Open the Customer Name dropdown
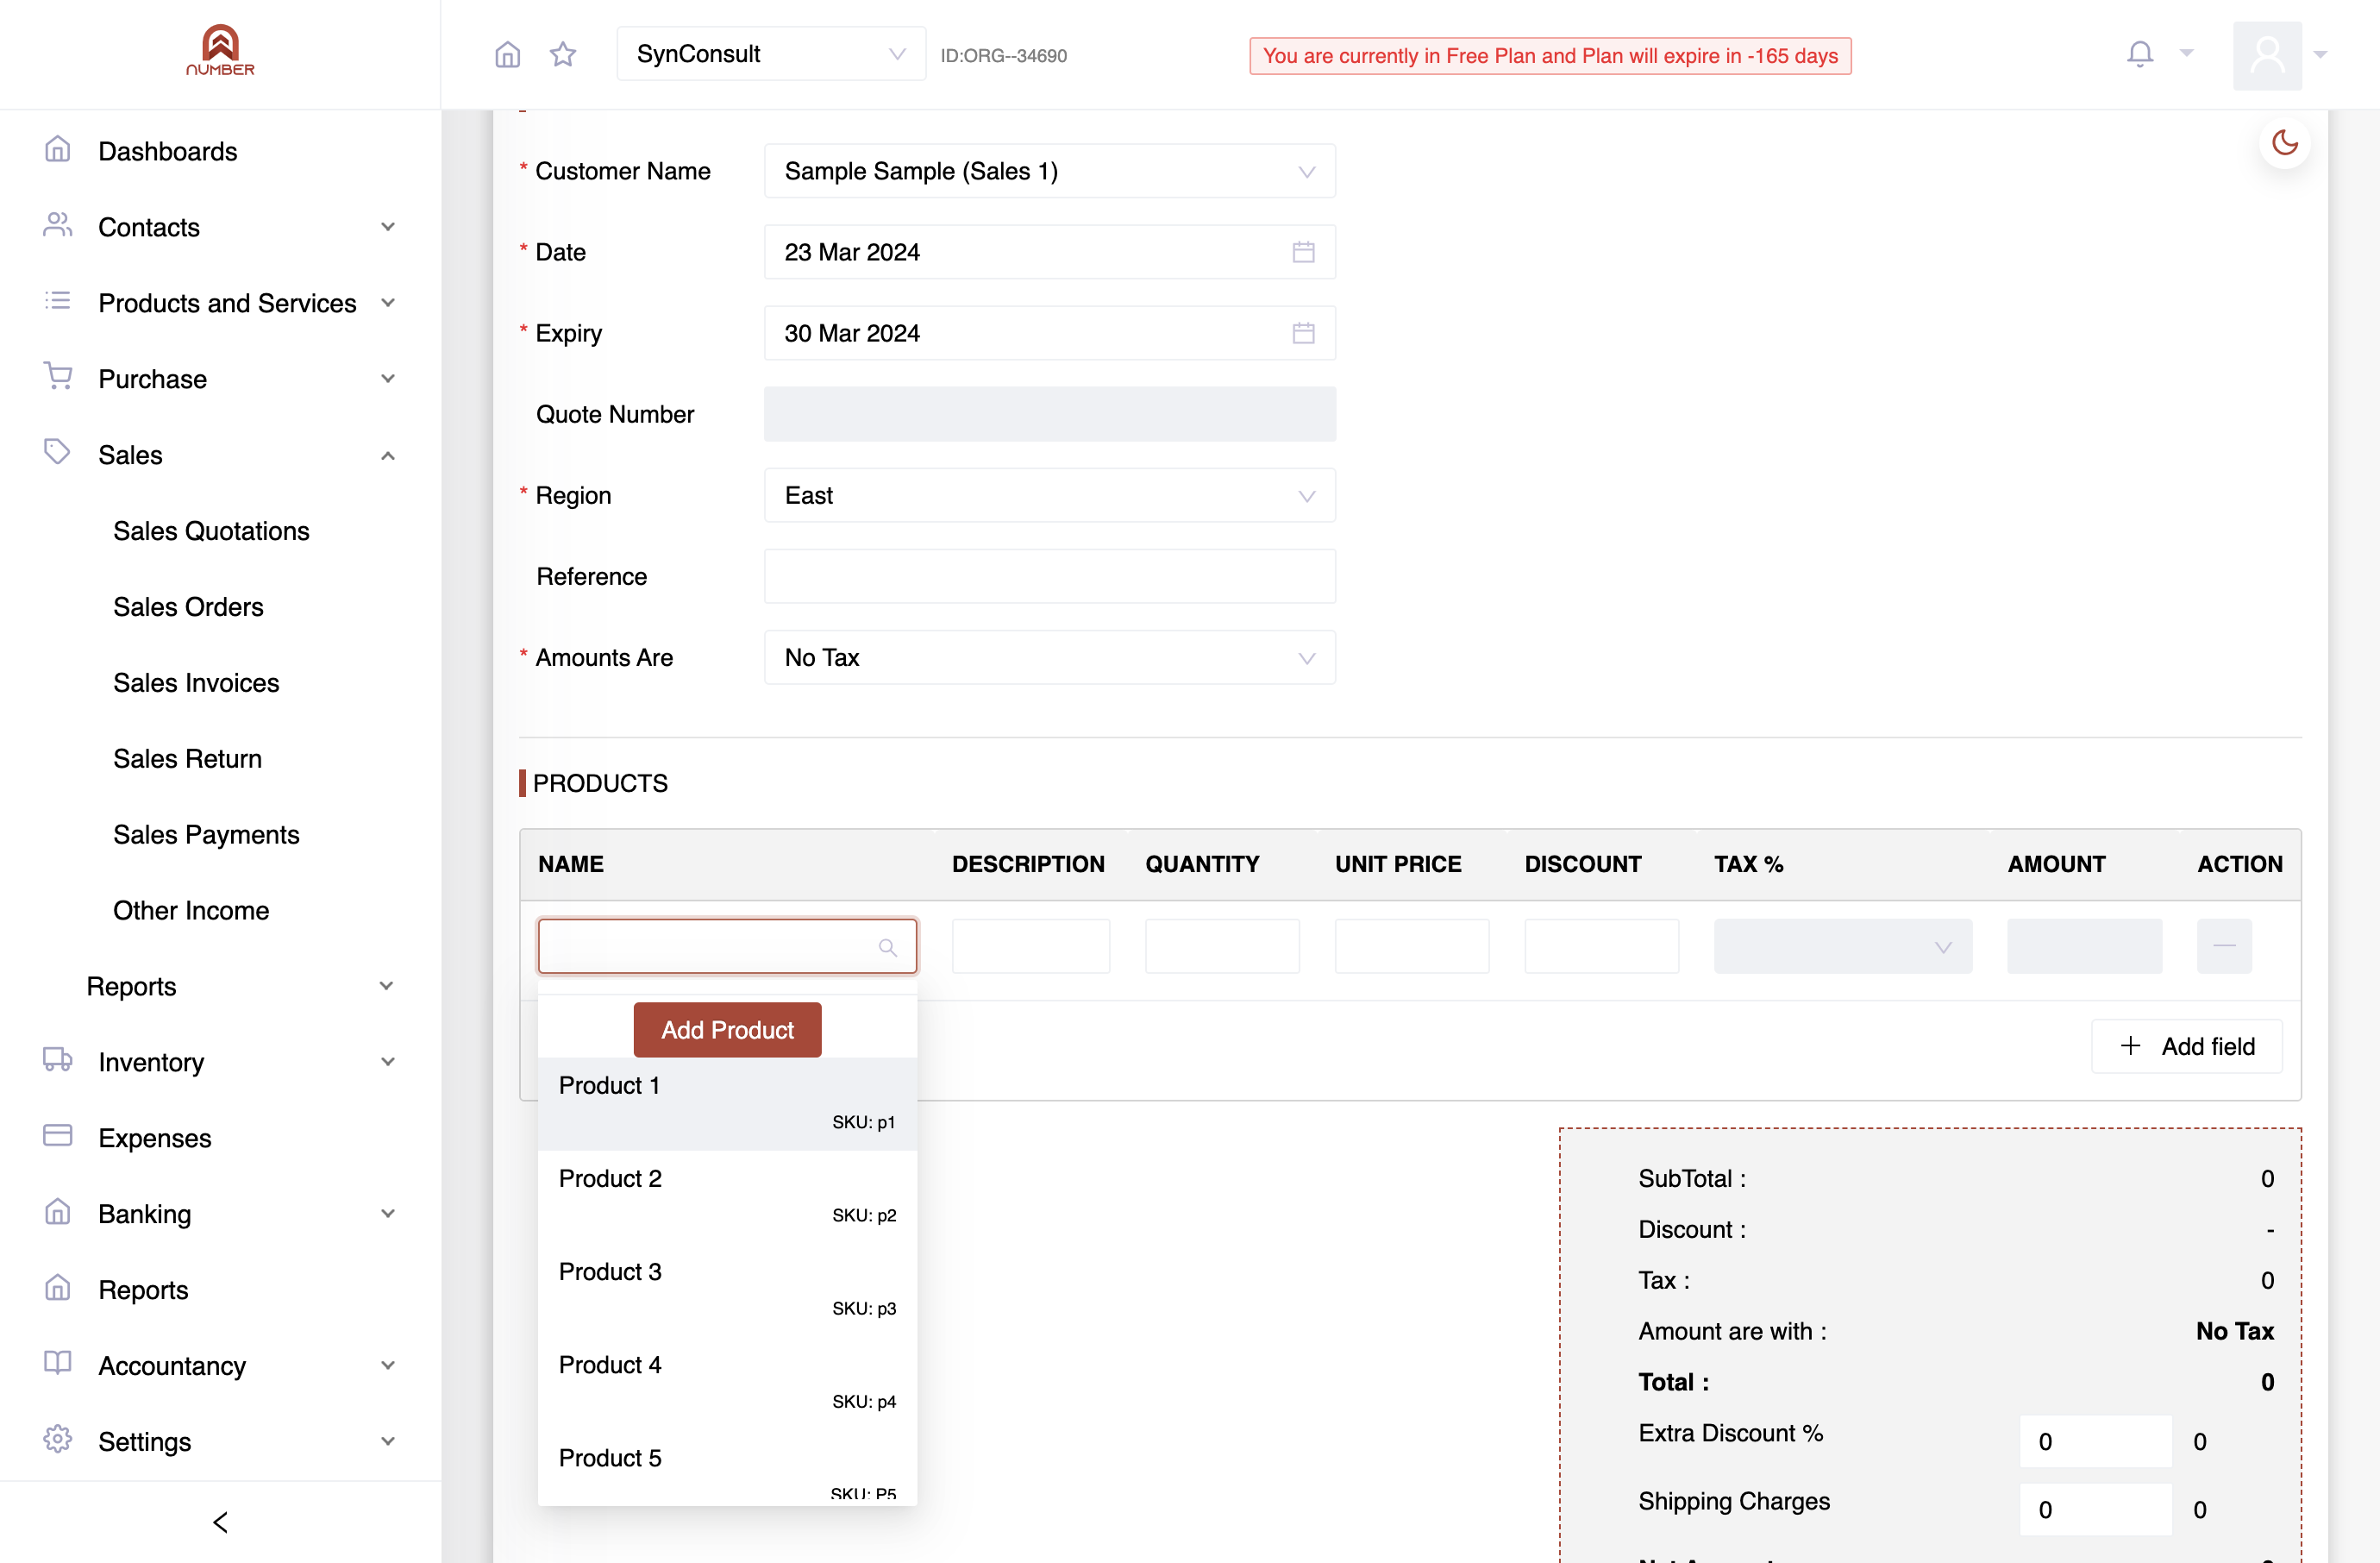This screenshot has height=1563, width=2380. (1049, 171)
